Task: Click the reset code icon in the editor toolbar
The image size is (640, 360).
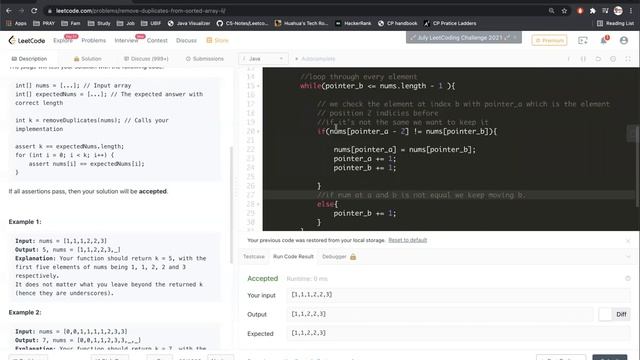Action: click(598, 59)
